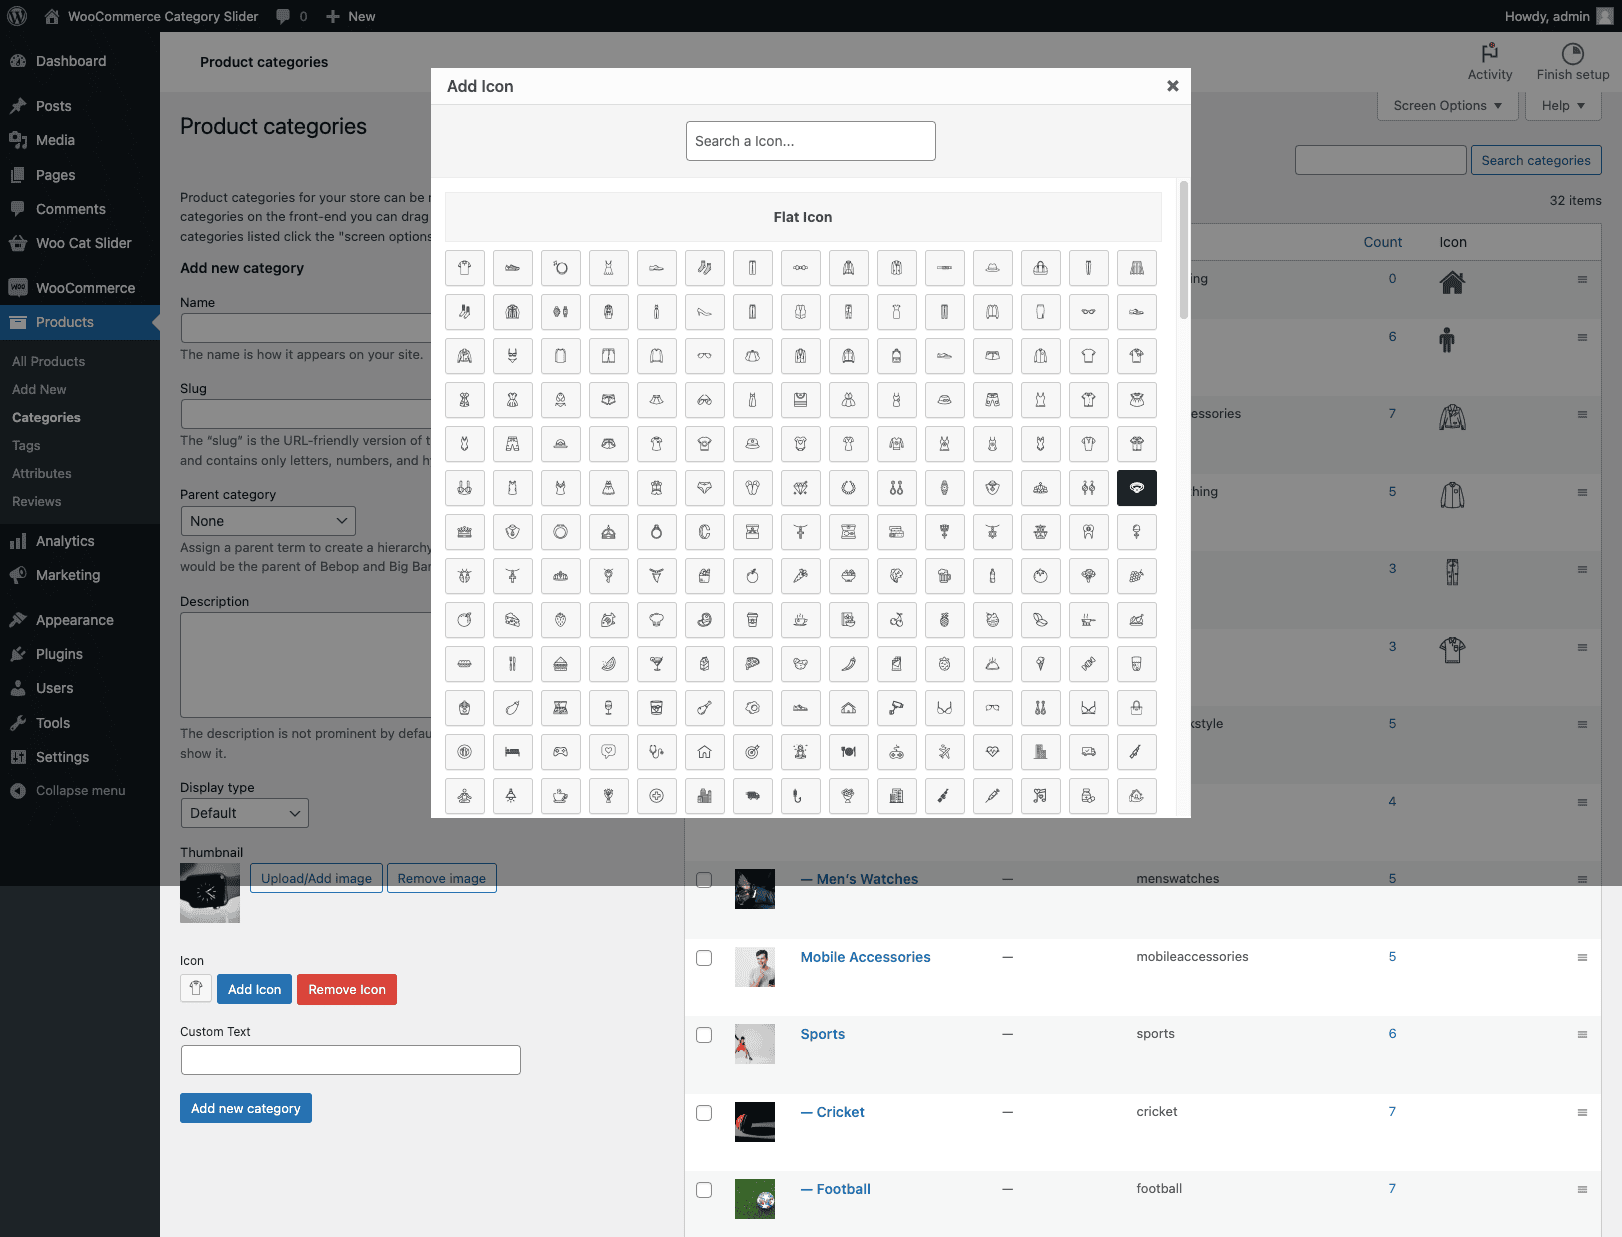Choose the stethoscope icon
The height and width of the screenshot is (1237, 1622).
(x=656, y=752)
